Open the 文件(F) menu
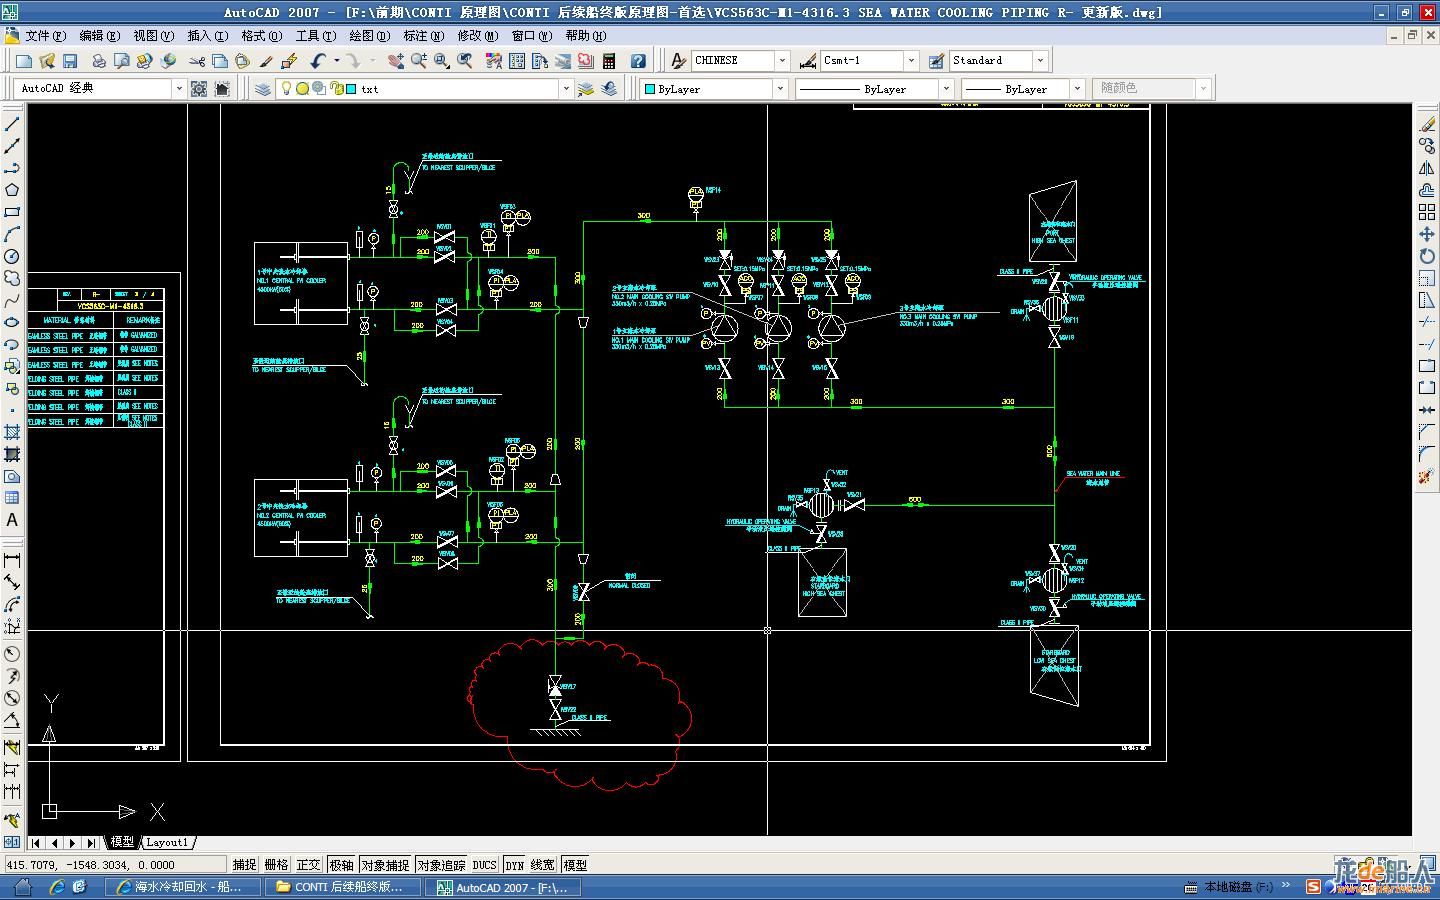The height and width of the screenshot is (900, 1440). click(x=46, y=35)
